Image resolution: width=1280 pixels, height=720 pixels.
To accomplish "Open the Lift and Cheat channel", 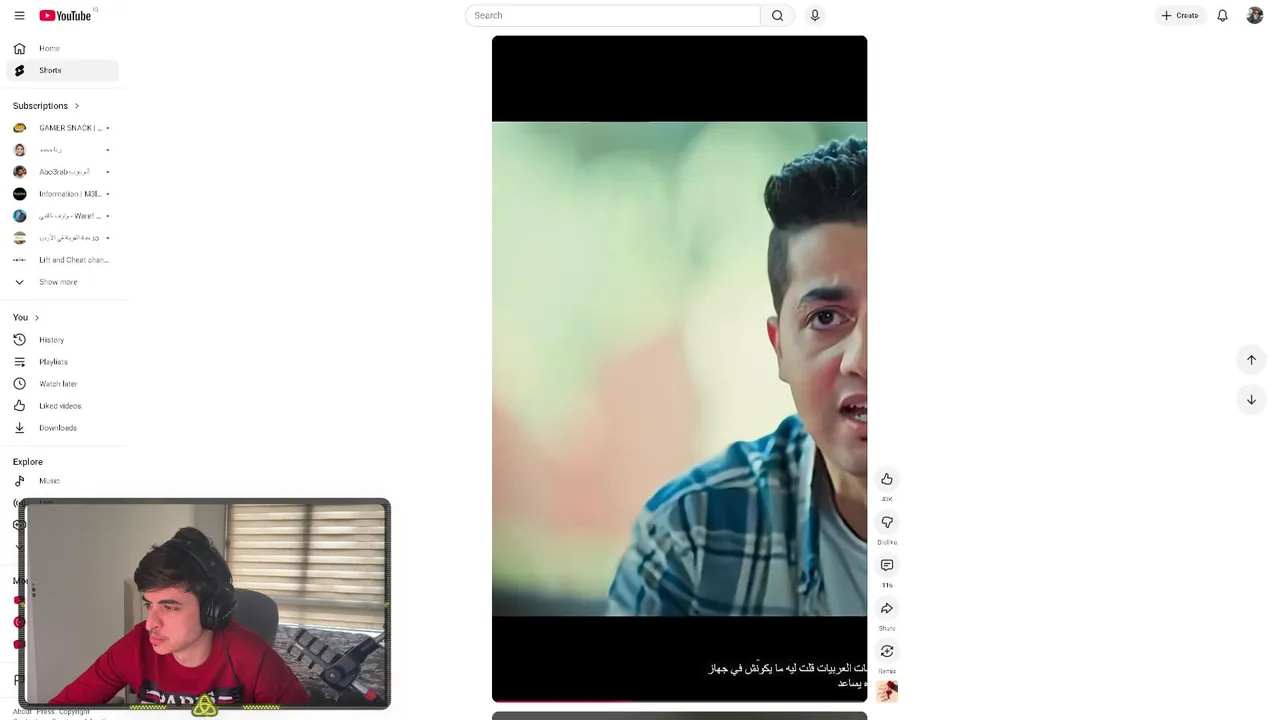I will coord(62,260).
